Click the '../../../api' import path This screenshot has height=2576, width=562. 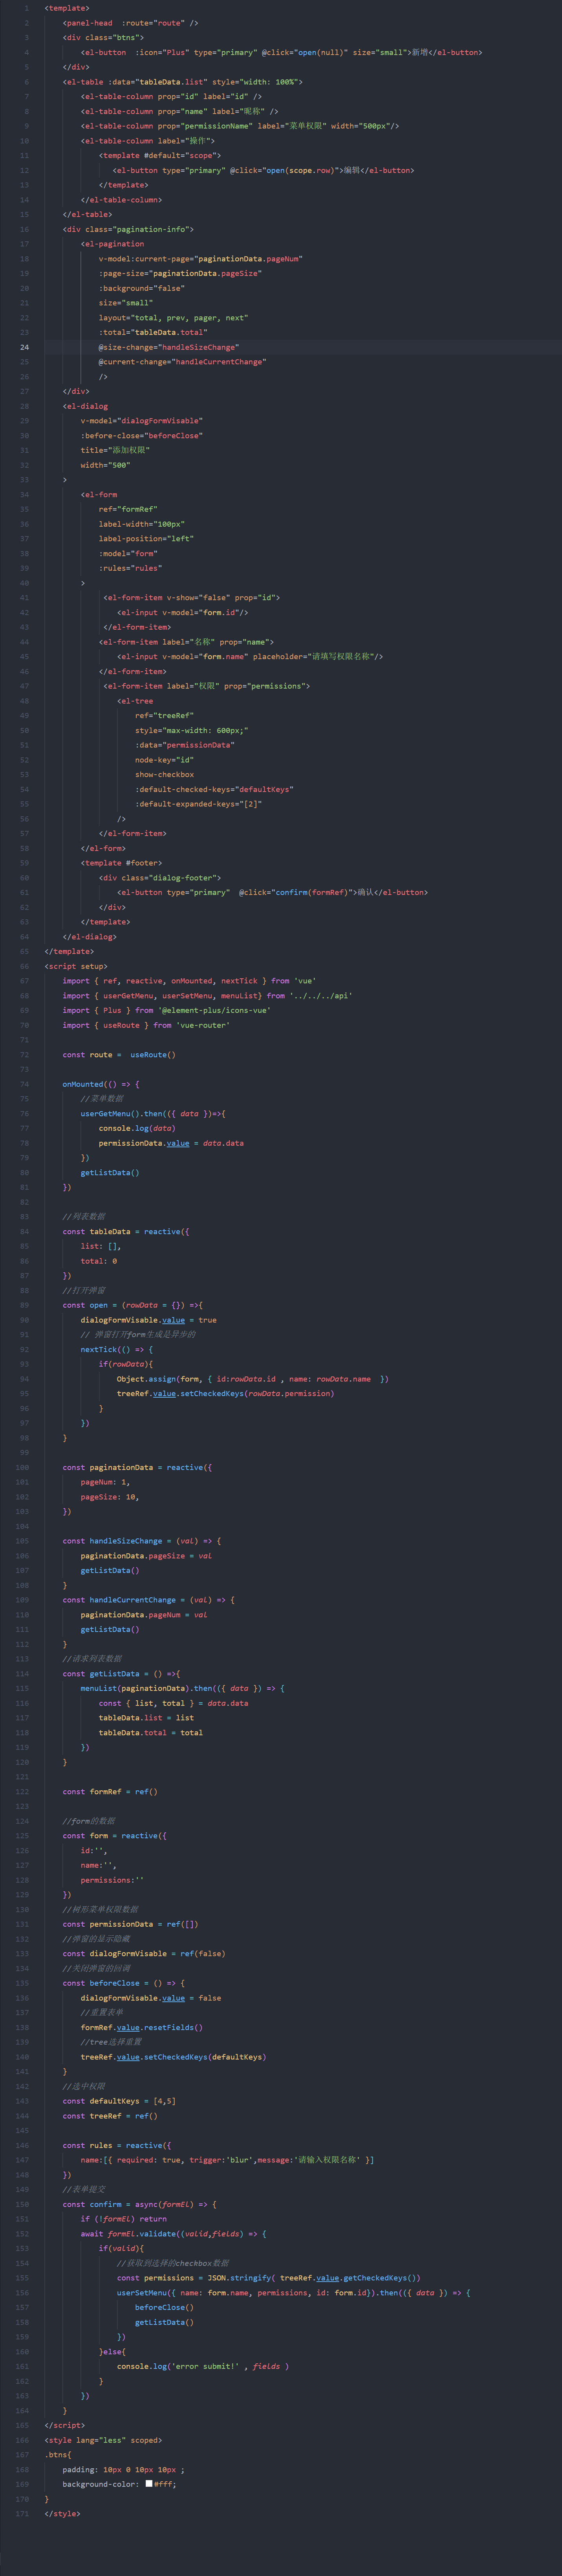(321, 996)
